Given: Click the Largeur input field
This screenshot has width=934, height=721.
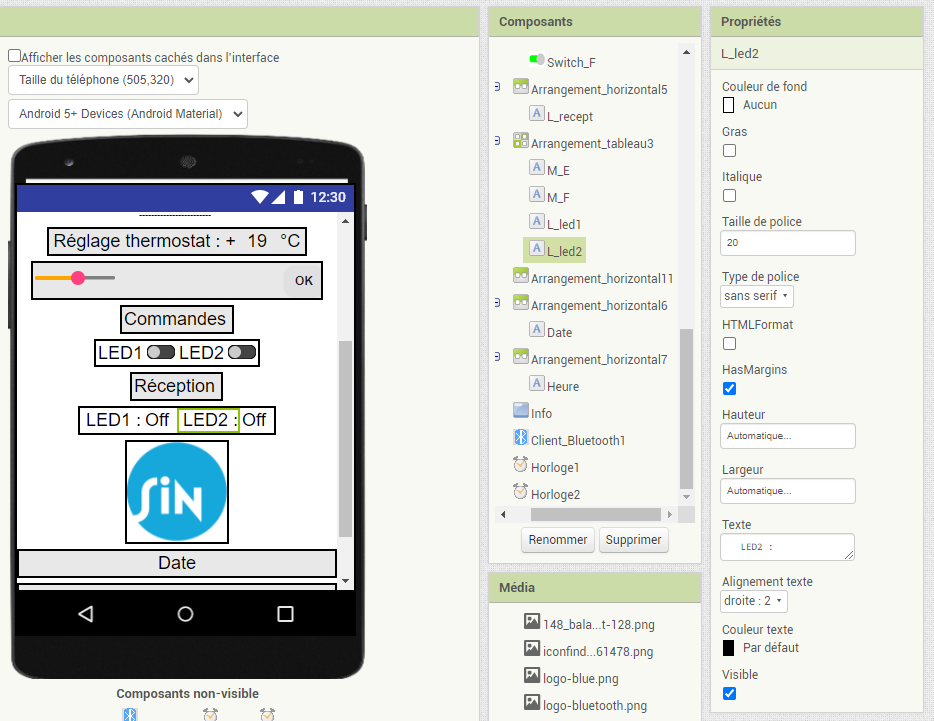Looking at the screenshot, I should pos(787,491).
